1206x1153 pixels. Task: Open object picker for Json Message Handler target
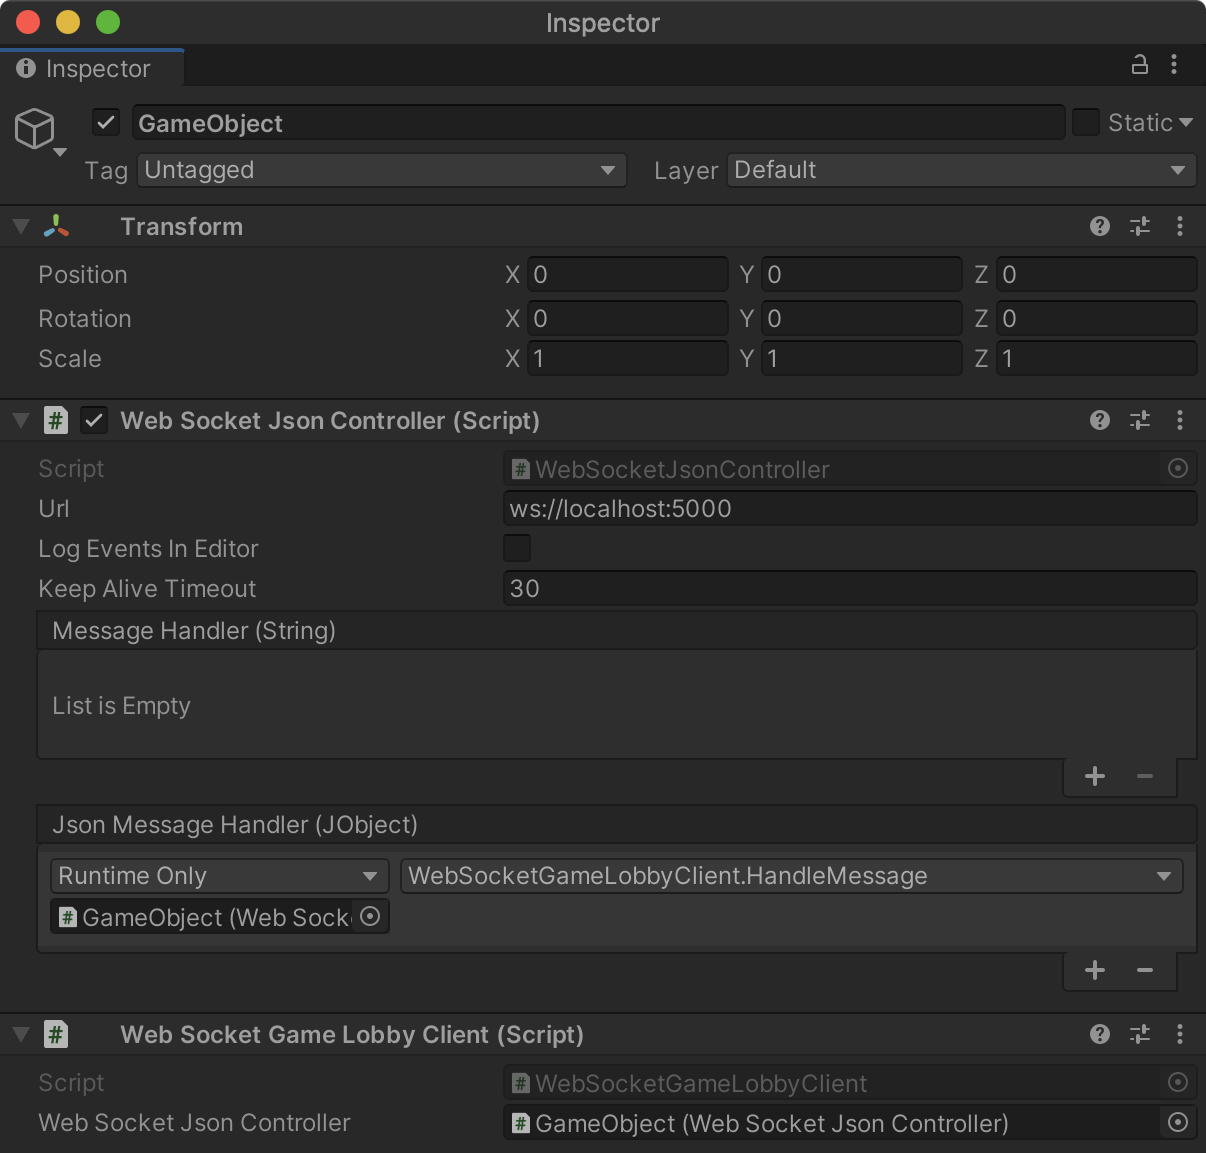(x=370, y=916)
